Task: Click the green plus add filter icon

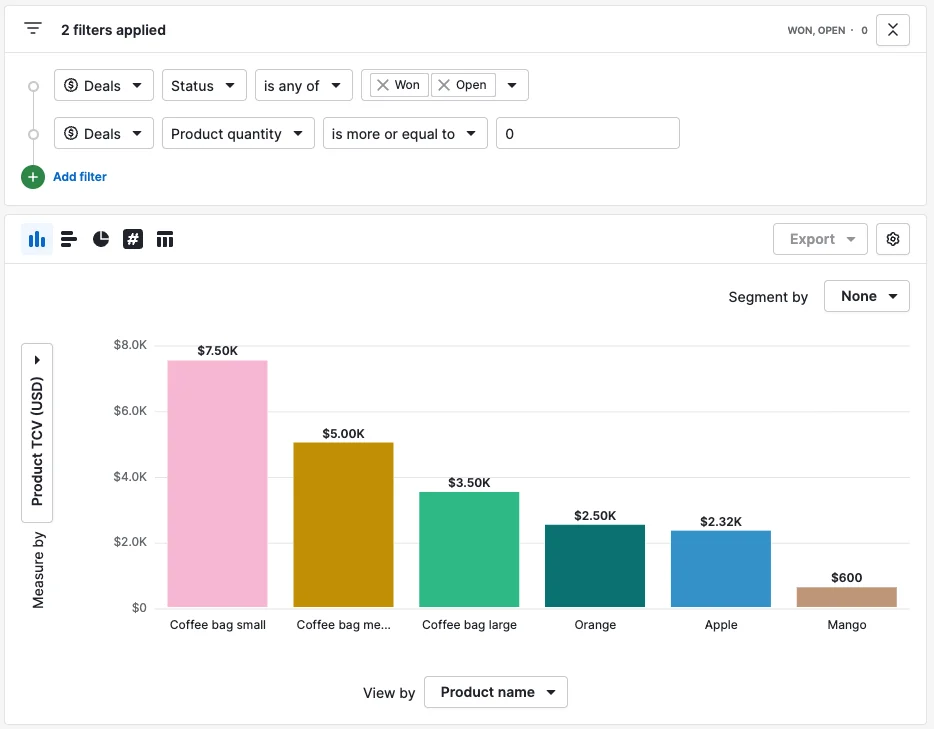Action: pyautogui.click(x=33, y=177)
